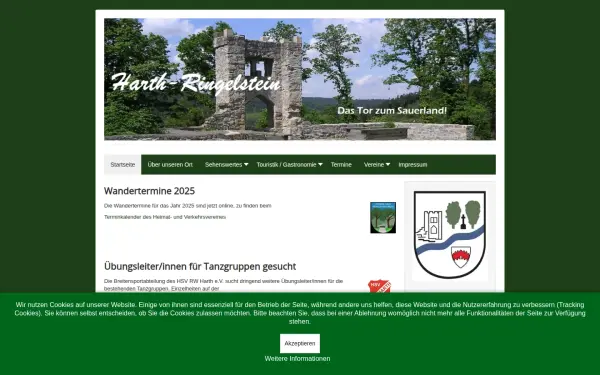Image resolution: width=600 pixels, height=375 pixels.
Task: Click the HSV Harth club logo
Action: 380,287
